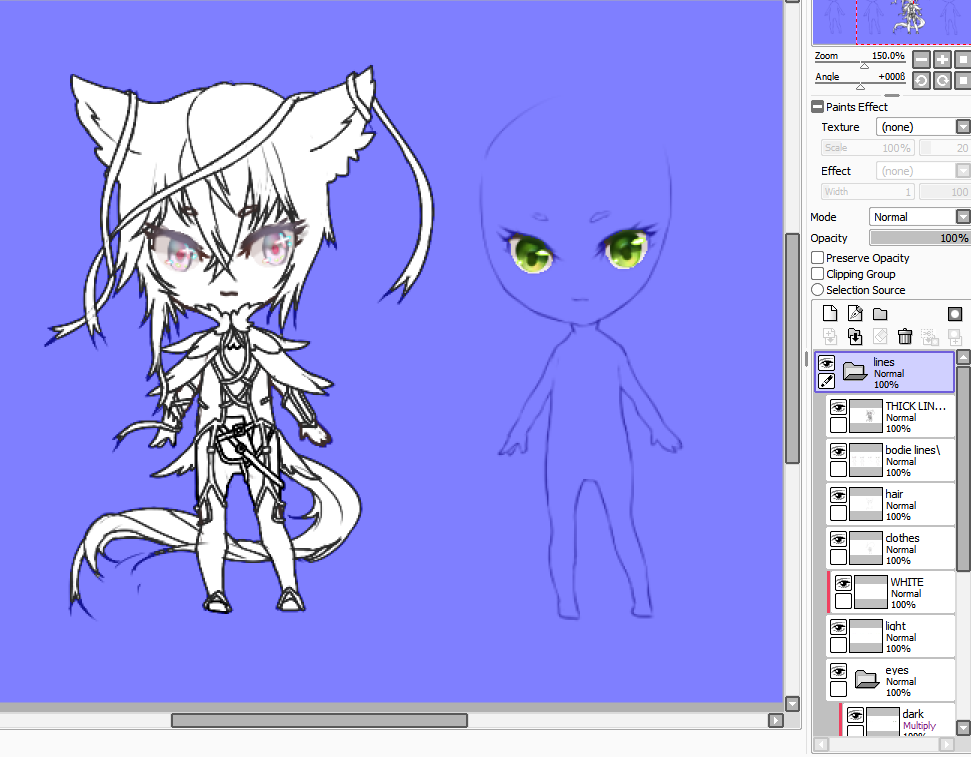Select Selection Source radio button
This screenshot has width=971, height=757.
click(817, 290)
